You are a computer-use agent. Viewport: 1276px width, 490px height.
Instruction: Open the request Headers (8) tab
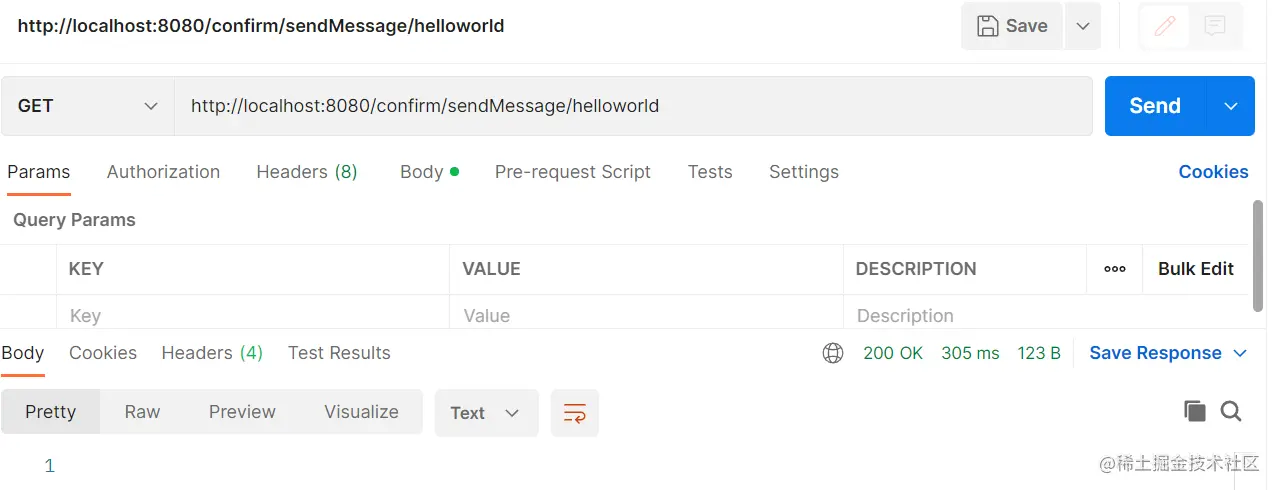[307, 172]
